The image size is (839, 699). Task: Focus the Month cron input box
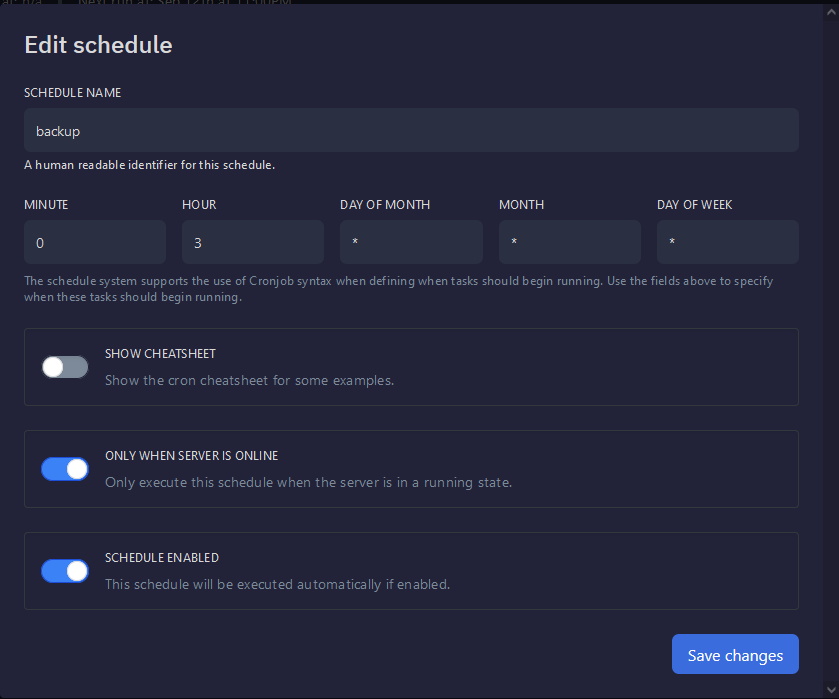(569, 243)
